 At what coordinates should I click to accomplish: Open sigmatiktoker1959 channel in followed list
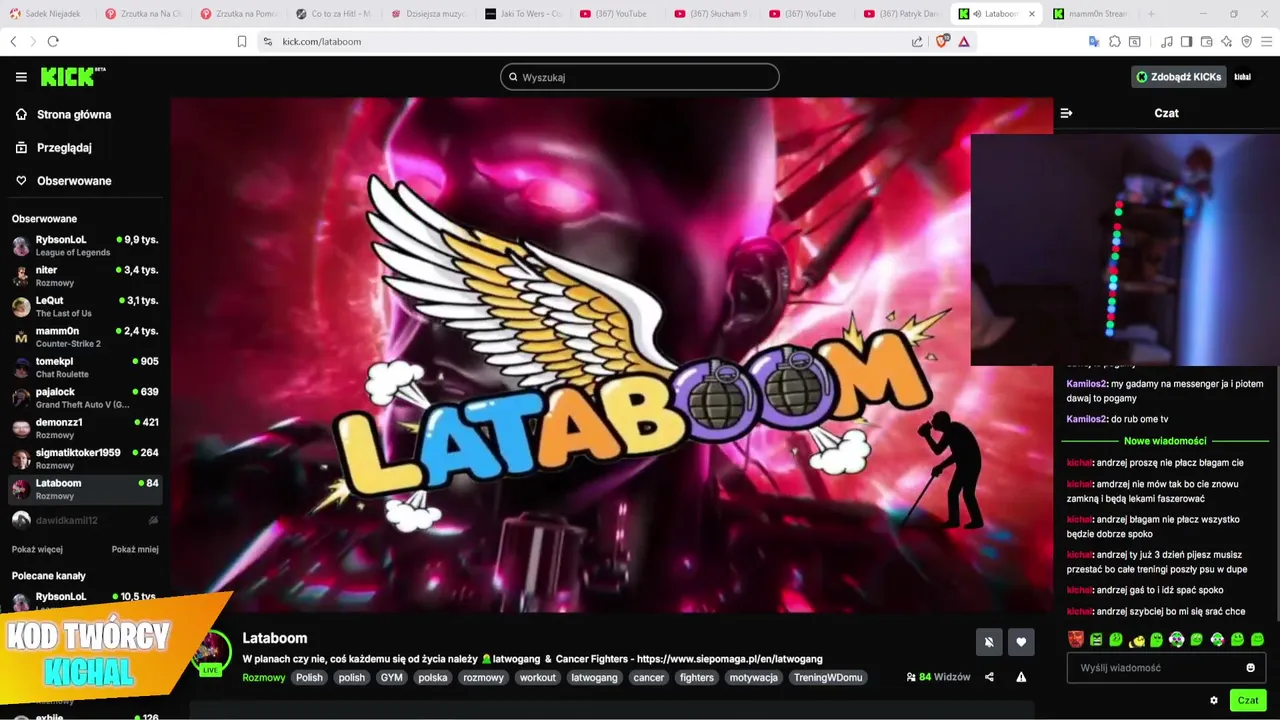click(85, 458)
